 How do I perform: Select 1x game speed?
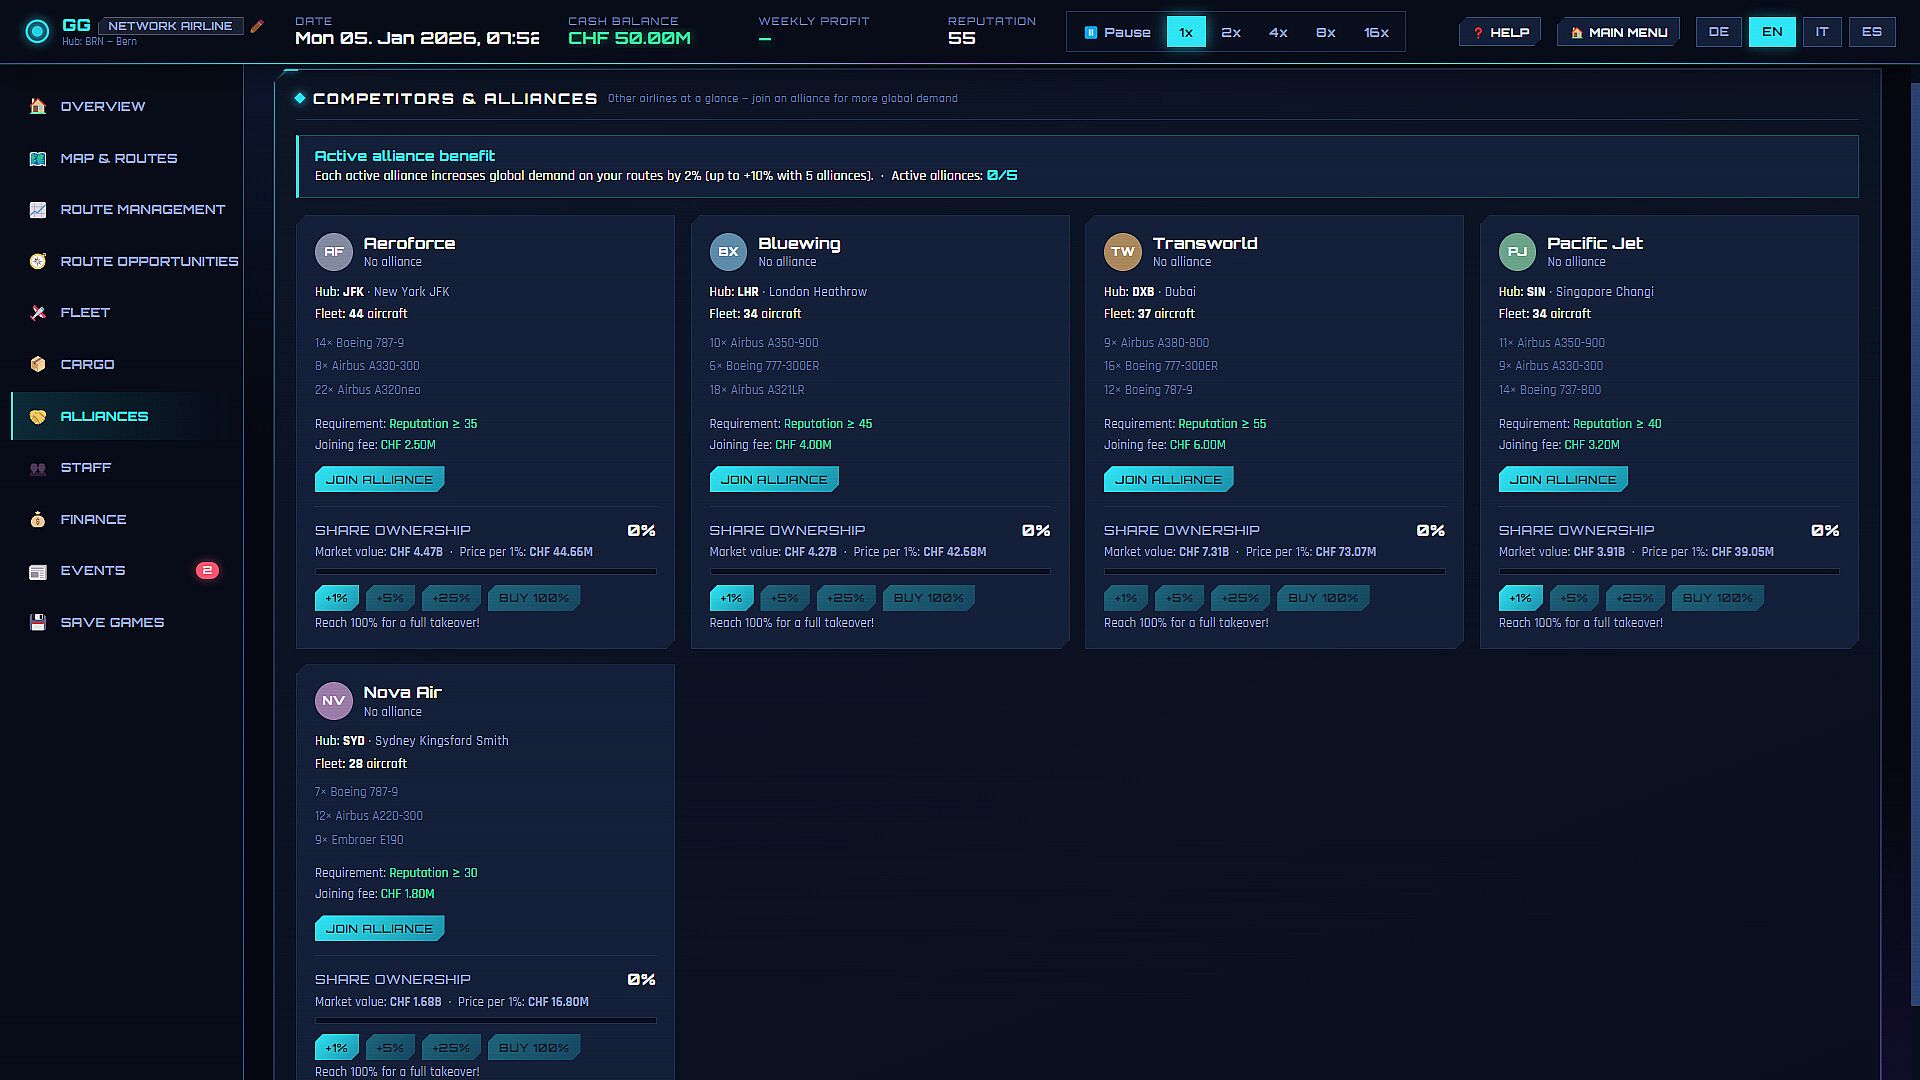click(x=1186, y=32)
